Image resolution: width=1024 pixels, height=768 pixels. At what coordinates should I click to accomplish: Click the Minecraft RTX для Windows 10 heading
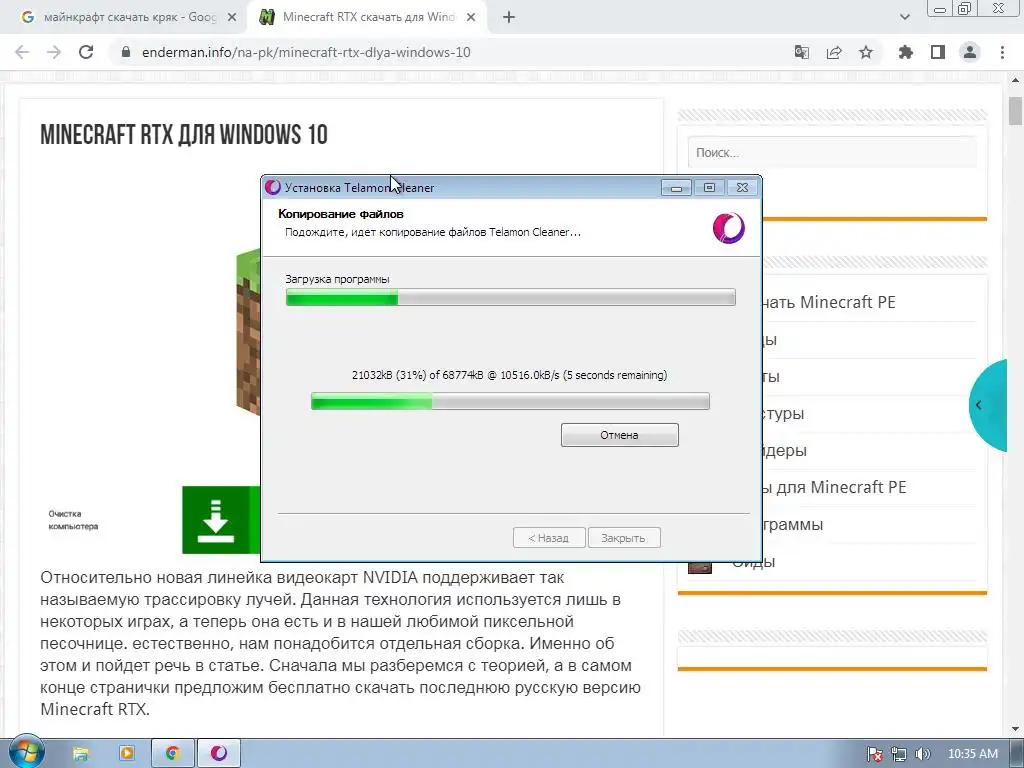tap(184, 135)
